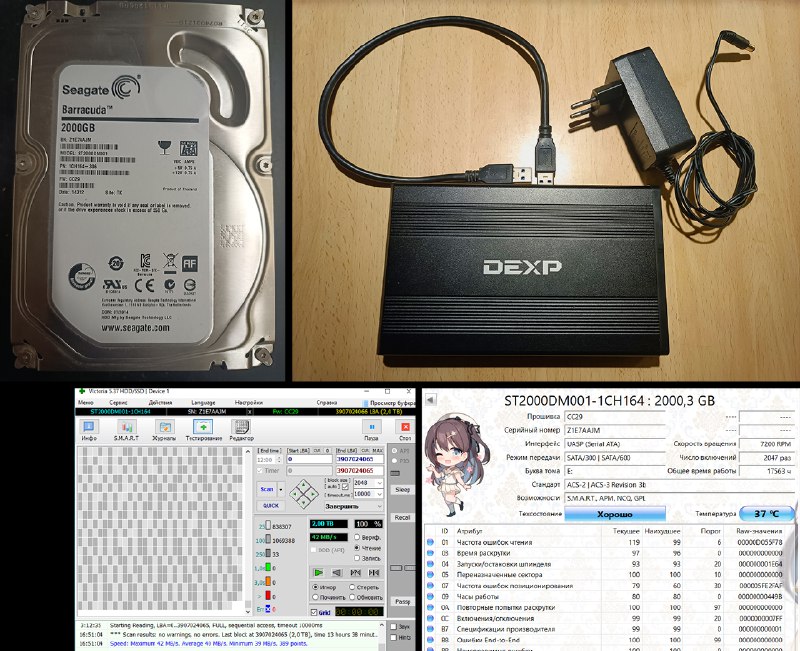The image size is (800, 651).
Task: Open the Редактор toolbar icon
Action: pos(241,427)
